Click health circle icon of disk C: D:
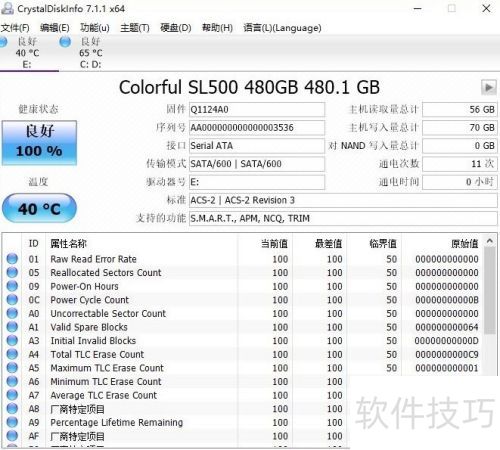The width and height of the screenshot is (500, 450). tap(65, 42)
